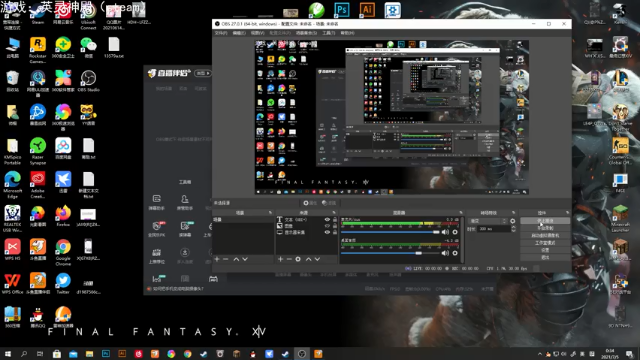640x360 pixels.
Task: Open the Rockstar Games Launcher desktop icon
Action: pyautogui.click(x=38, y=50)
